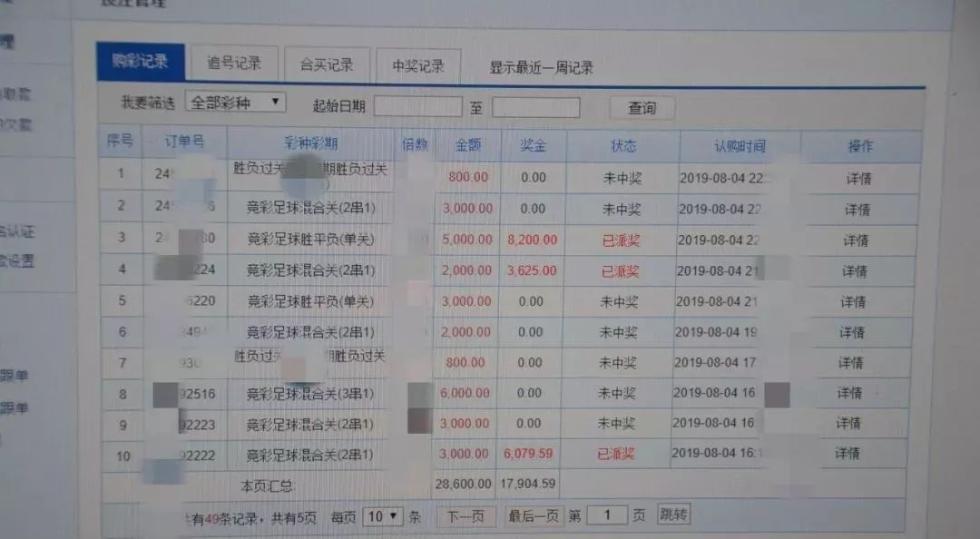Focus the end date input field
This screenshot has height=539, width=980.
(536, 108)
